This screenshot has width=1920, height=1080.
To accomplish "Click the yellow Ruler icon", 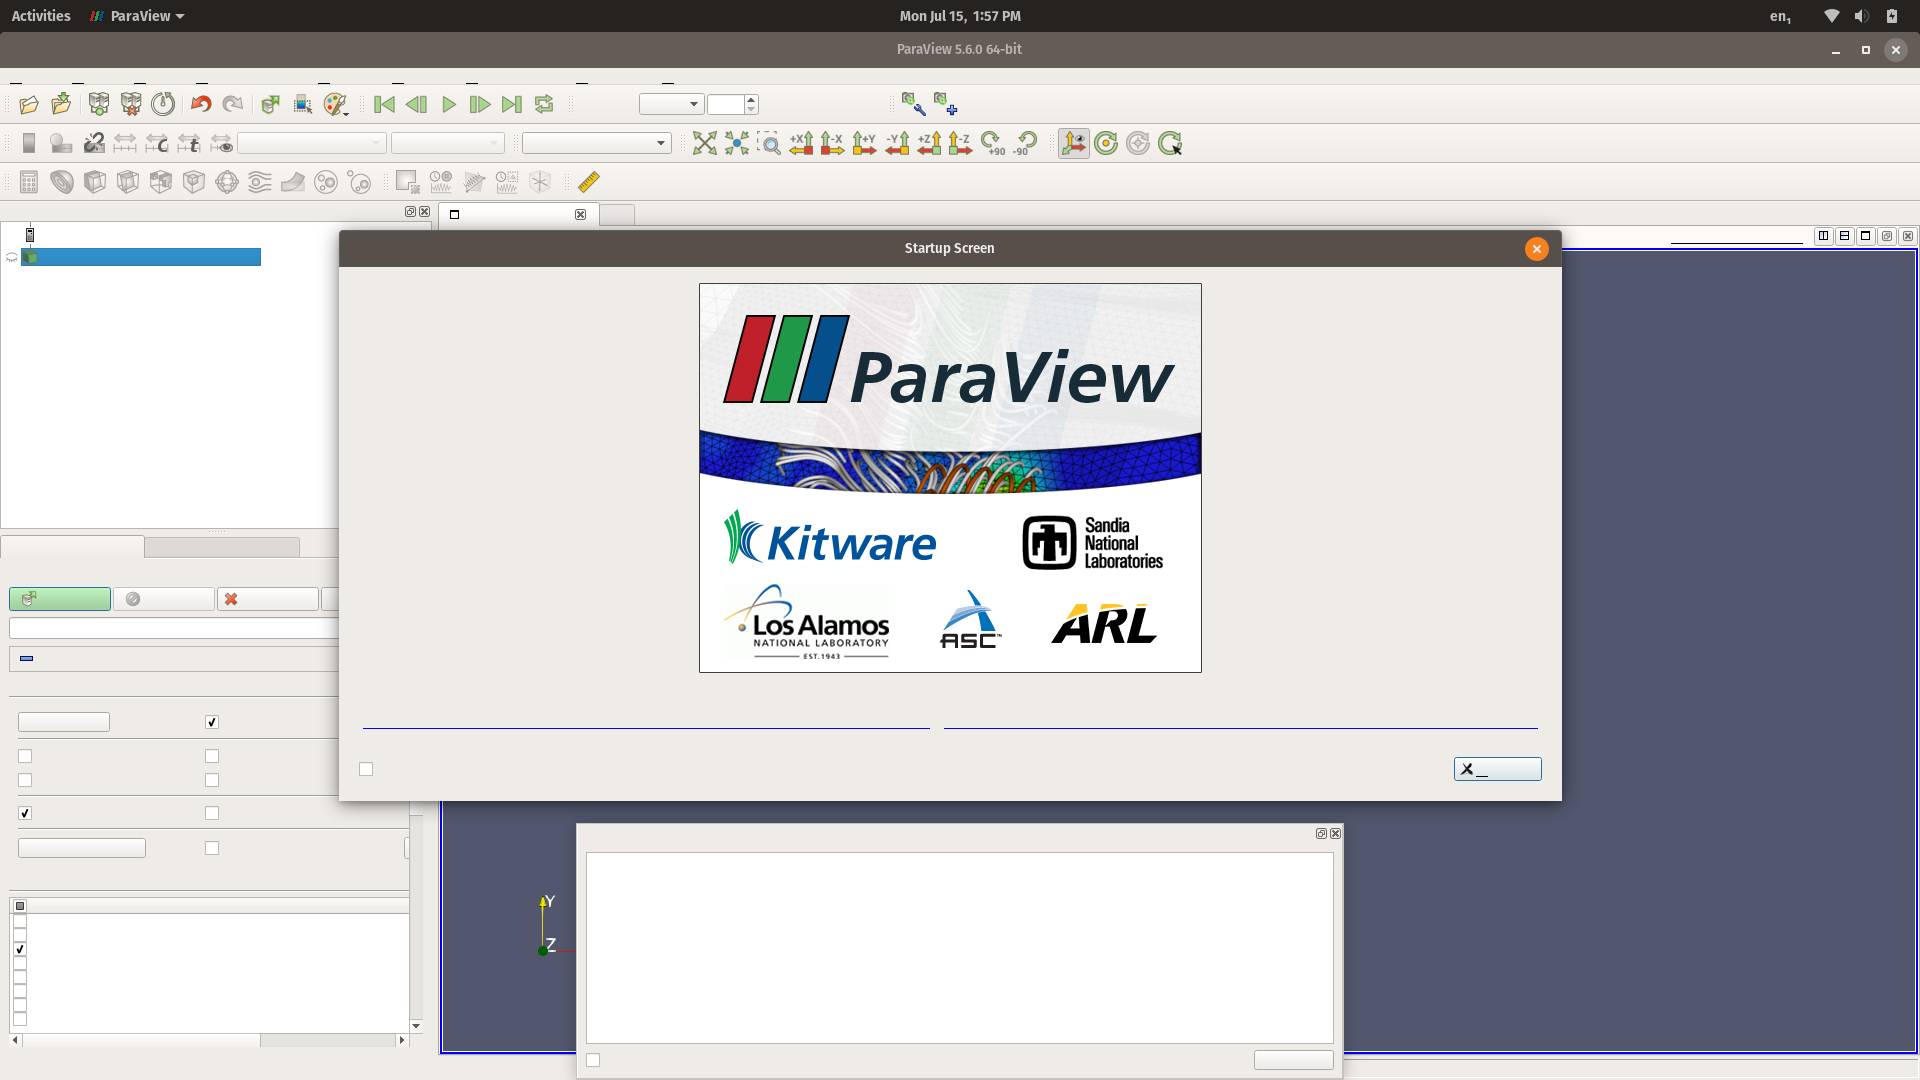I will pos(589,182).
